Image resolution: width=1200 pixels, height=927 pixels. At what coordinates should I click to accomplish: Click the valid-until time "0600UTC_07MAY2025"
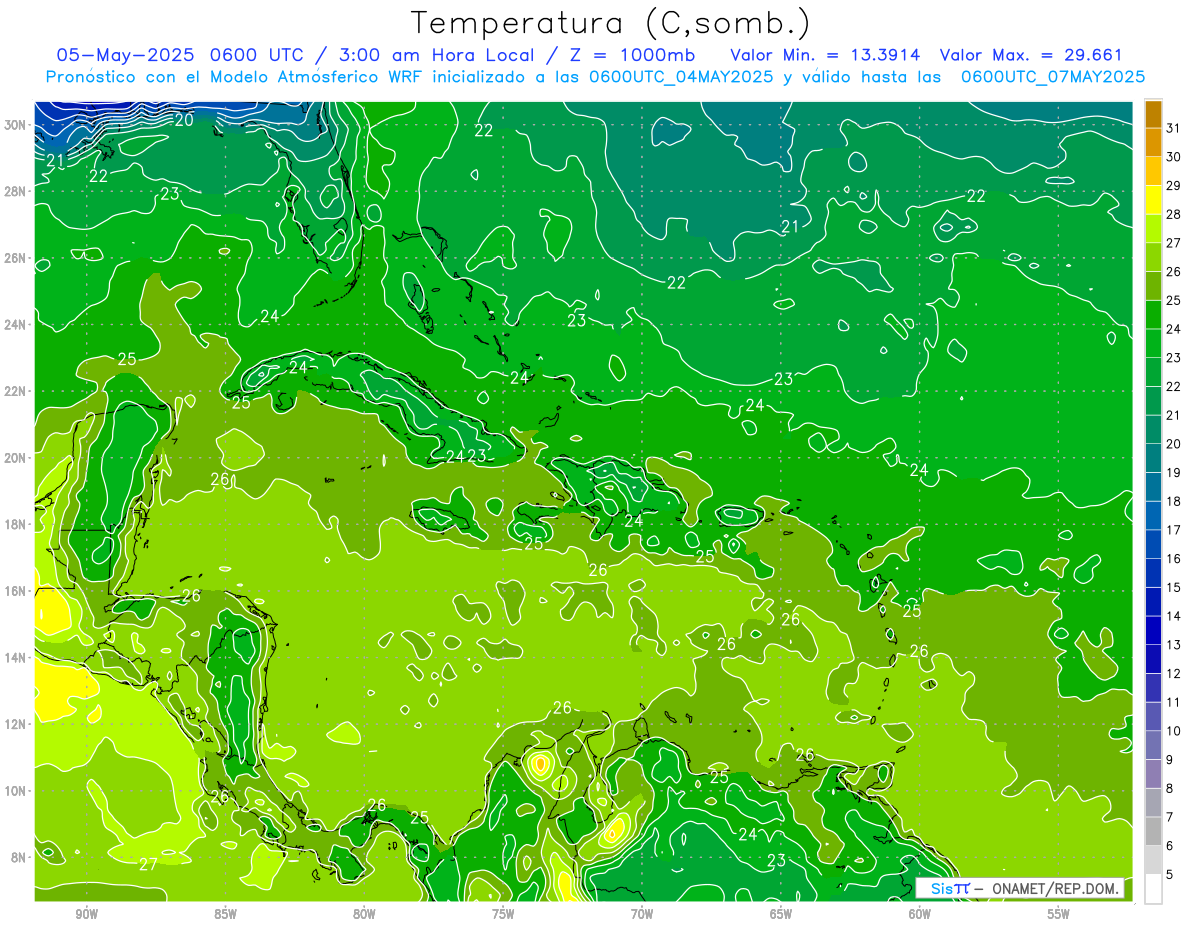[1052, 76]
